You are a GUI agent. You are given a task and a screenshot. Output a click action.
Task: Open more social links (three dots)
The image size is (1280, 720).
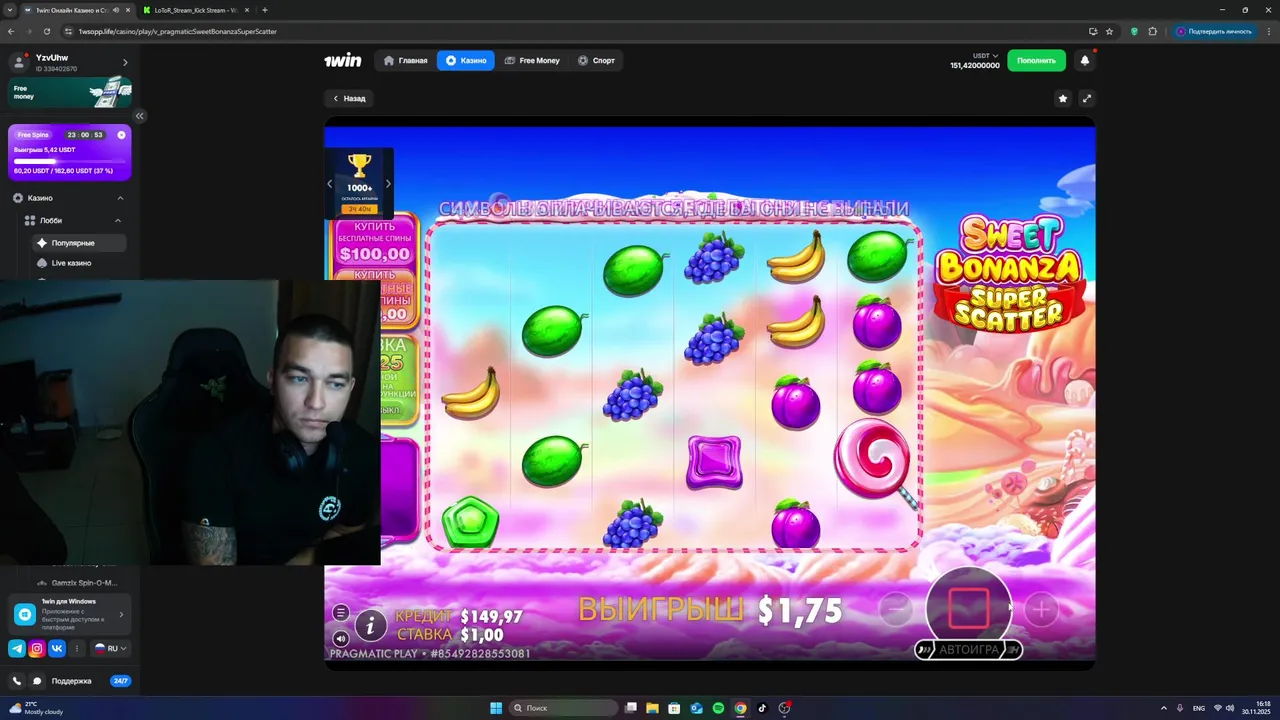pos(77,648)
